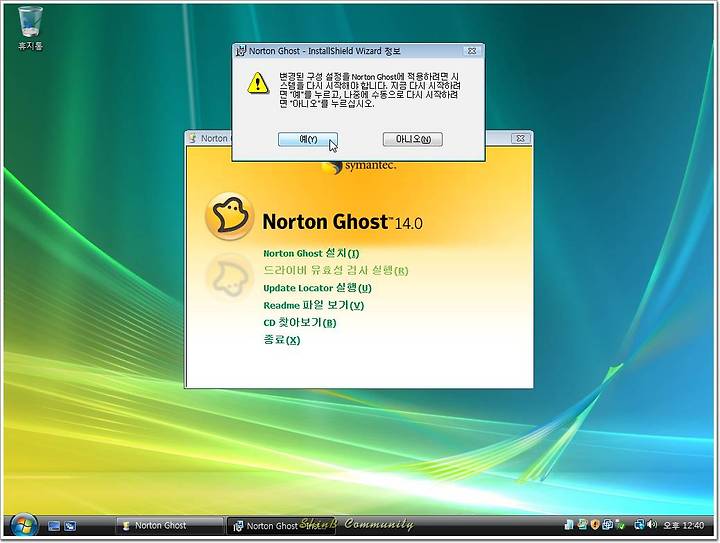Click the yellow warning triangle icon
The width and height of the screenshot is (720, 543).
258,83
